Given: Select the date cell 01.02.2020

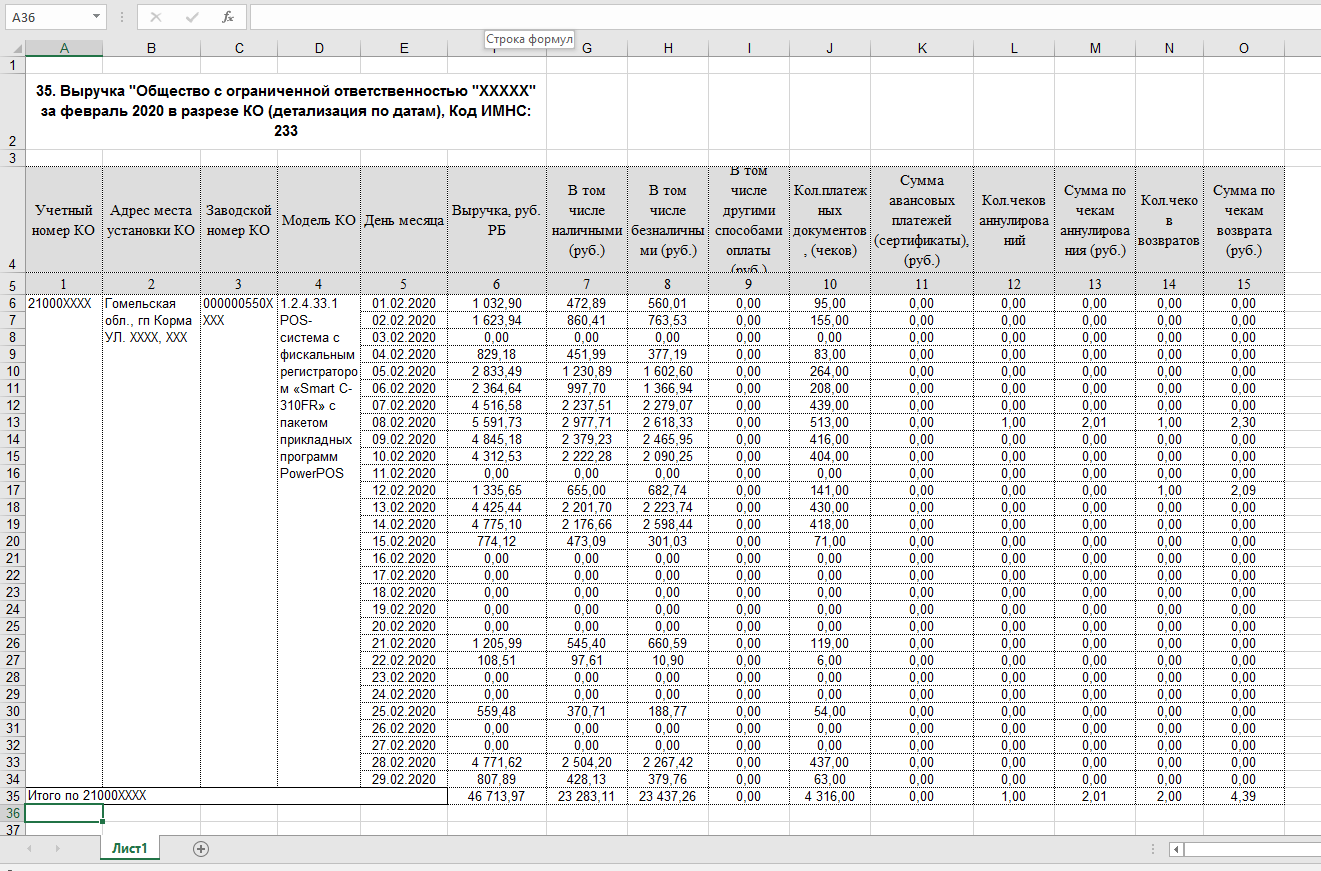Looking at the screenshot, I should pos(404,303).
